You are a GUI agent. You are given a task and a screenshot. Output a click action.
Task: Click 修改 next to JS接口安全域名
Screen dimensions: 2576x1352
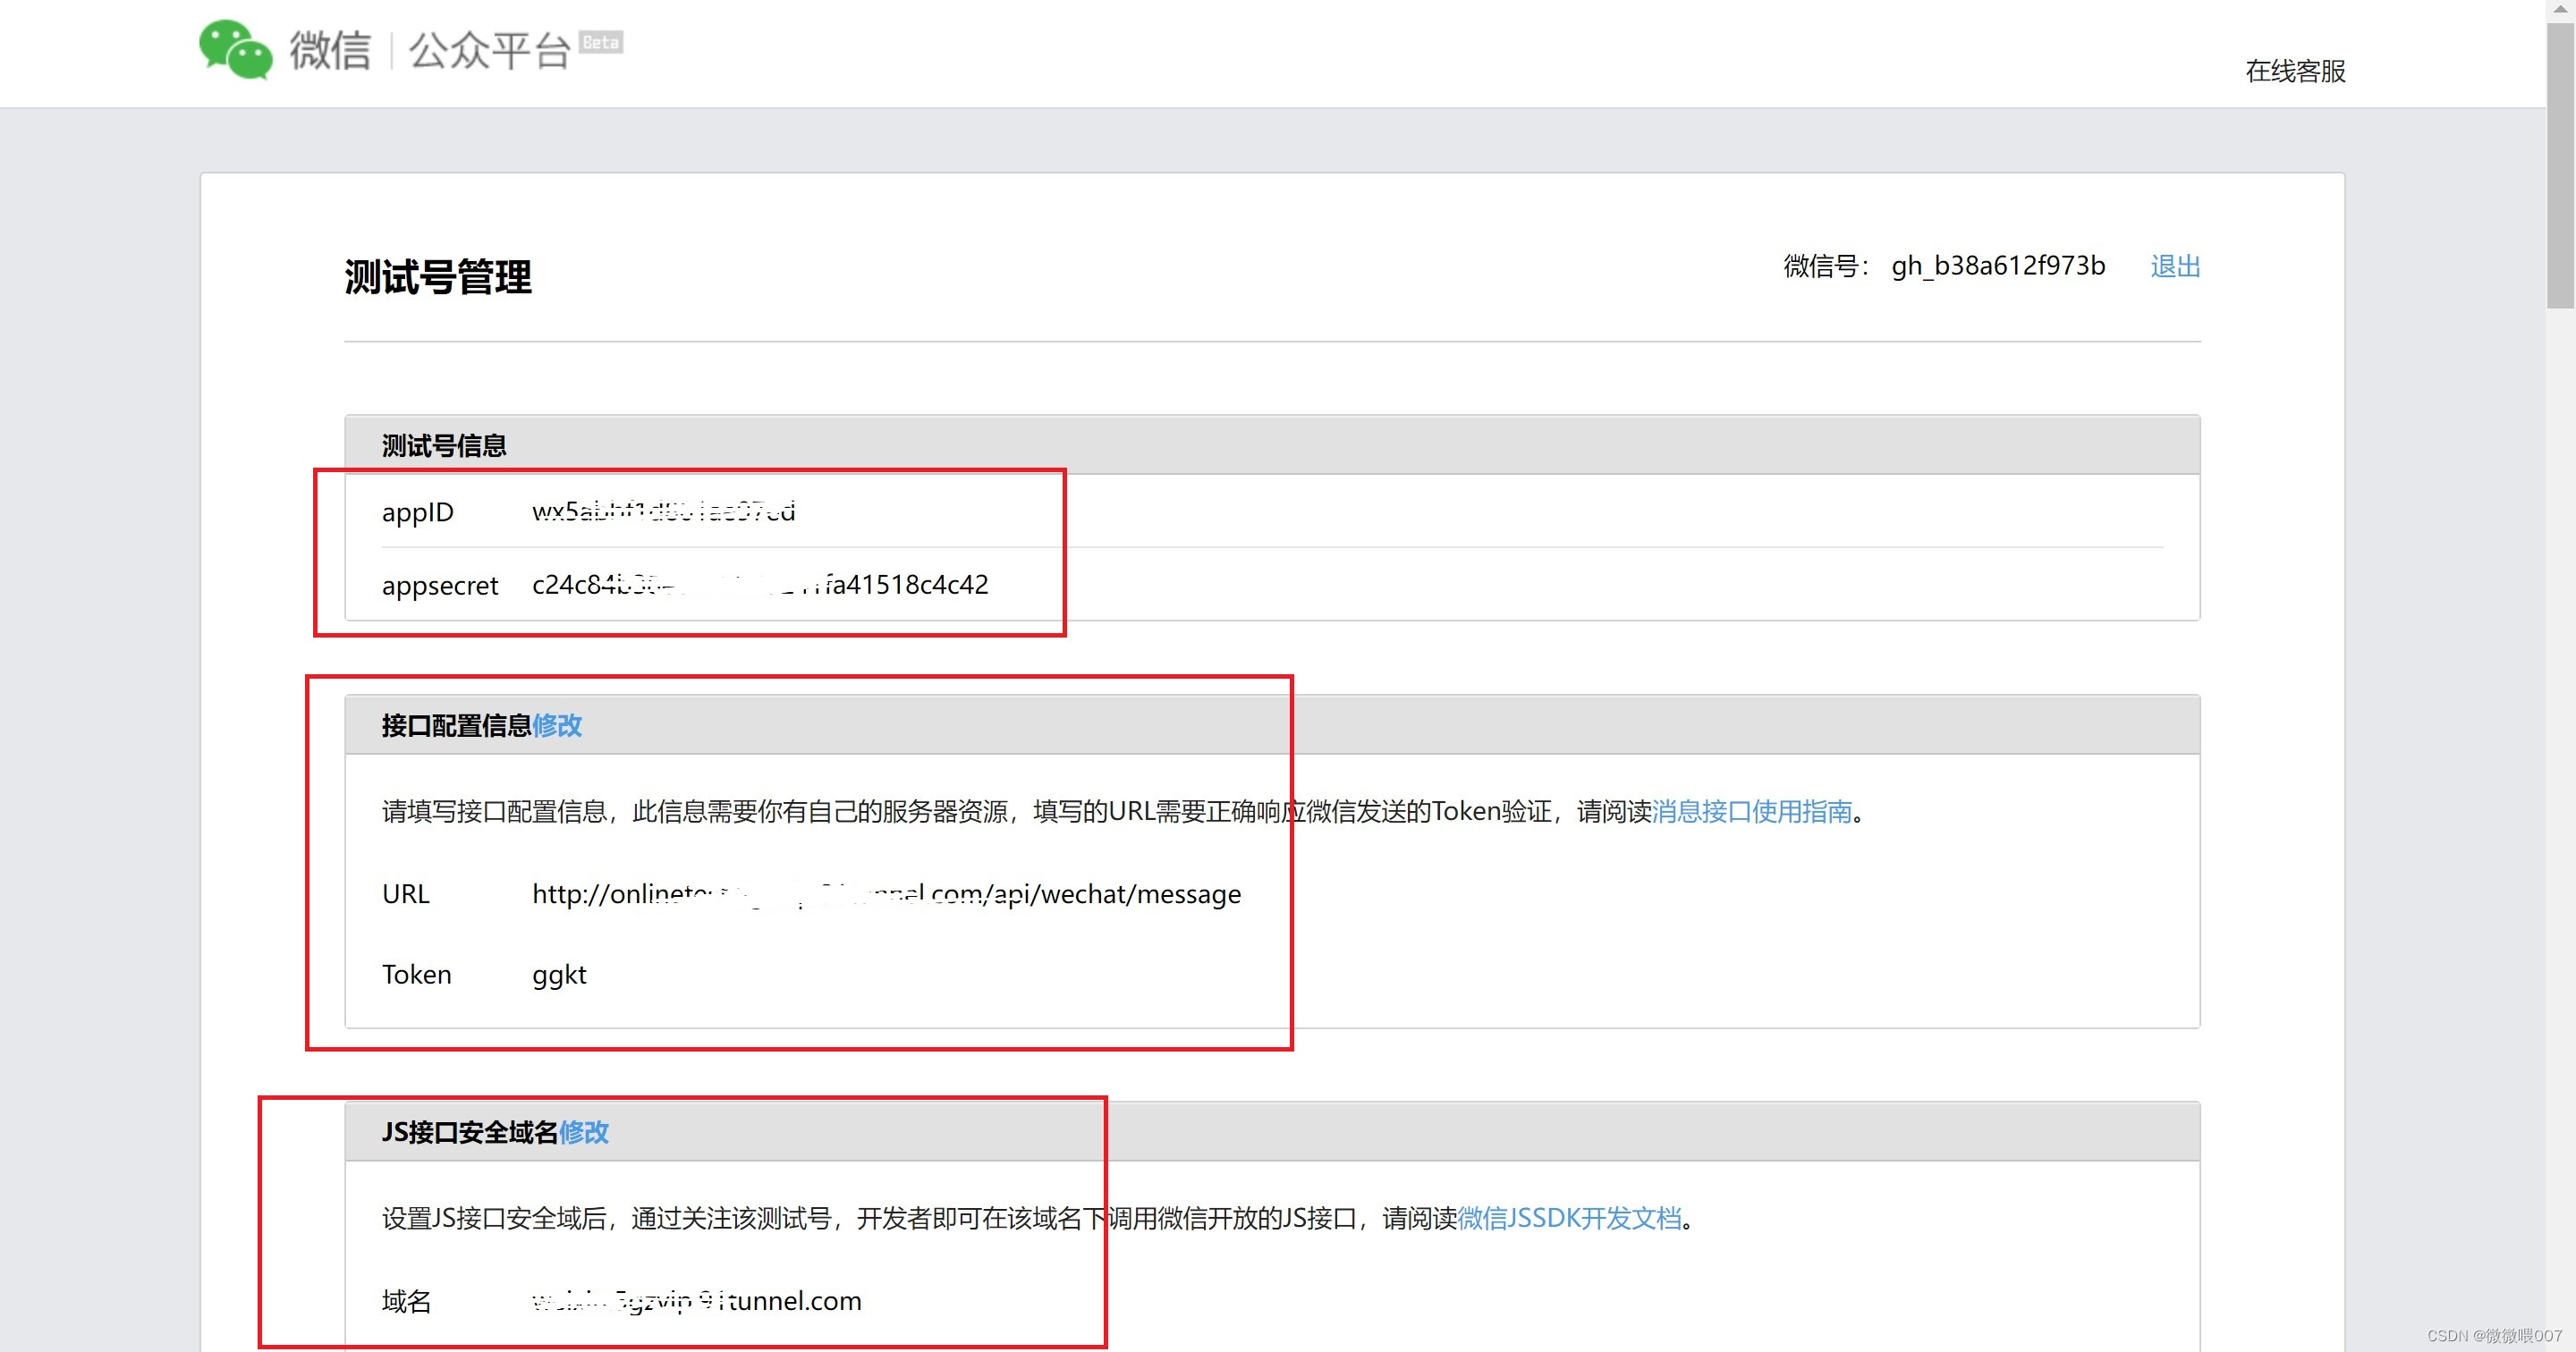pos(584,1132)
